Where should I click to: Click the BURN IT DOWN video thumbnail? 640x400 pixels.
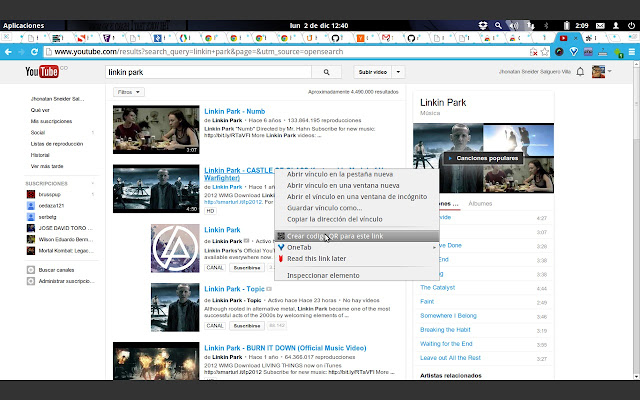tap(156, 361)
